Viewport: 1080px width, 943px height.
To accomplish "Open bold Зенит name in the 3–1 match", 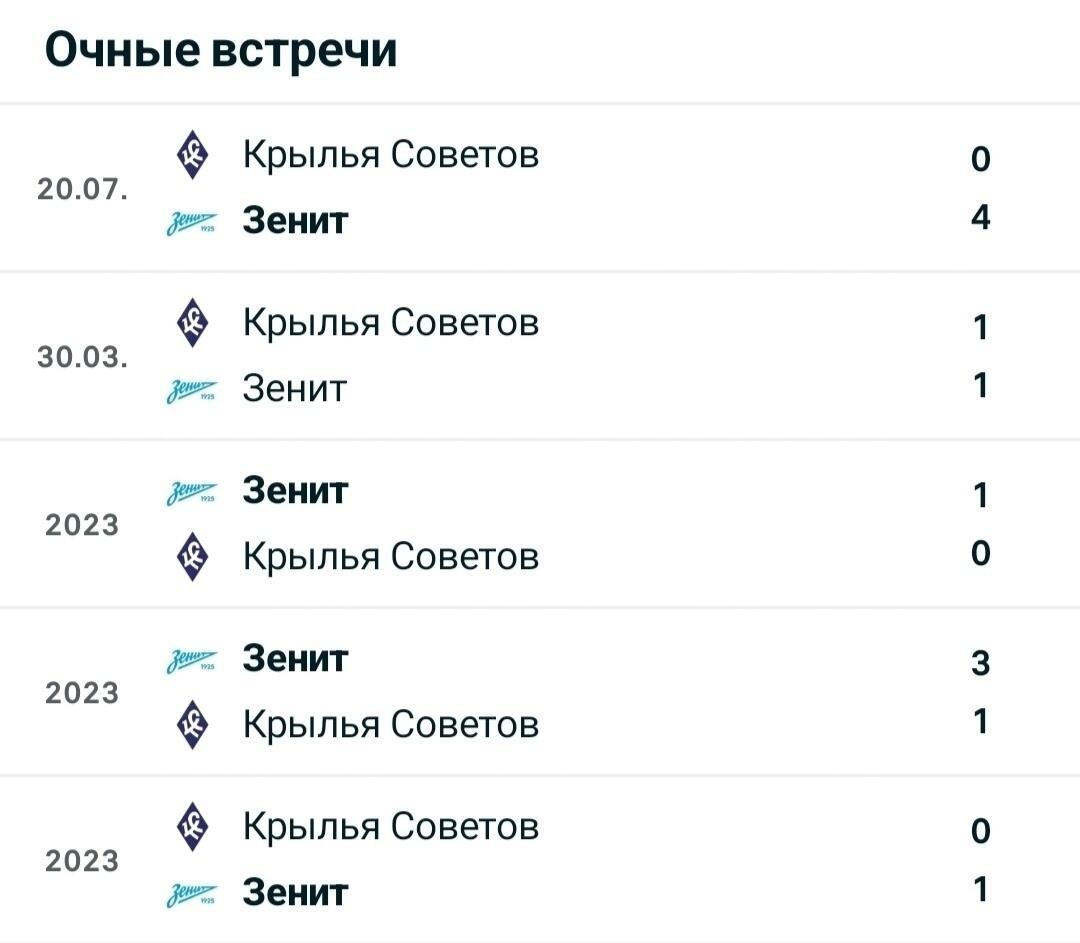I will point(295,658).
